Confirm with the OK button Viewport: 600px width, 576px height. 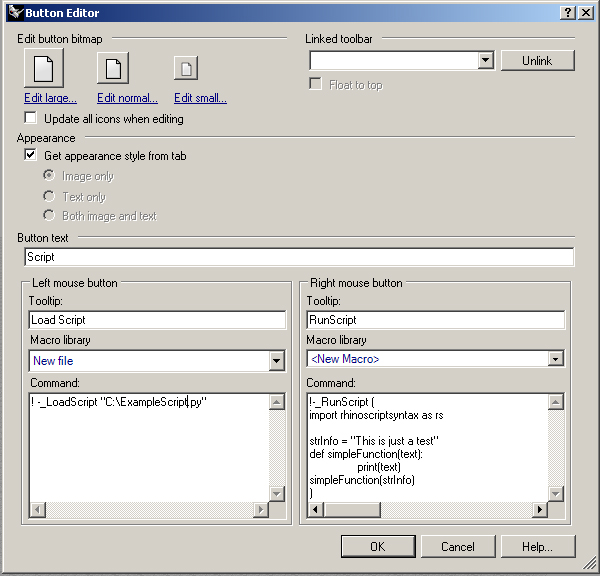(x=377, y=547)
